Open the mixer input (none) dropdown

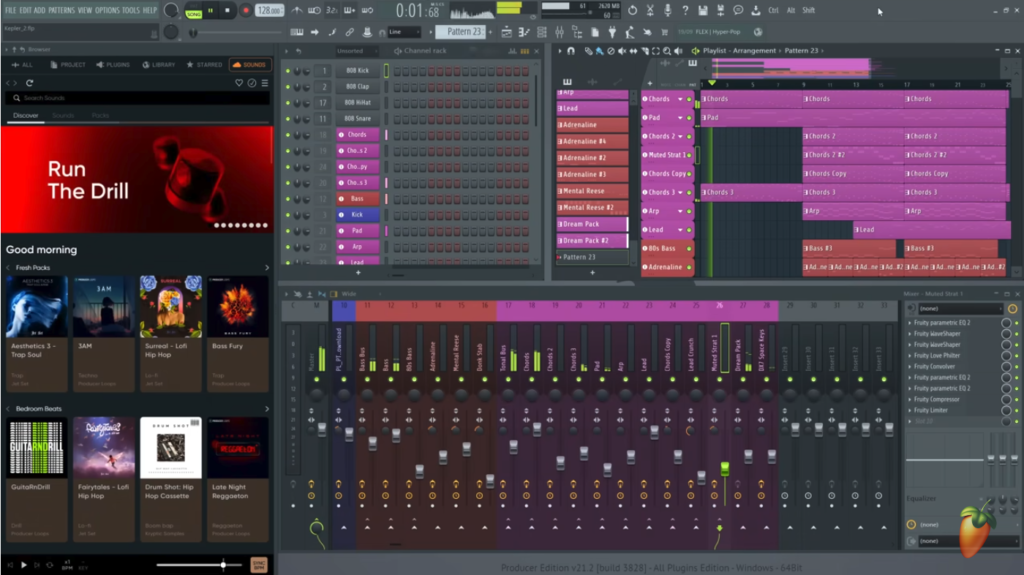point(959,308)
